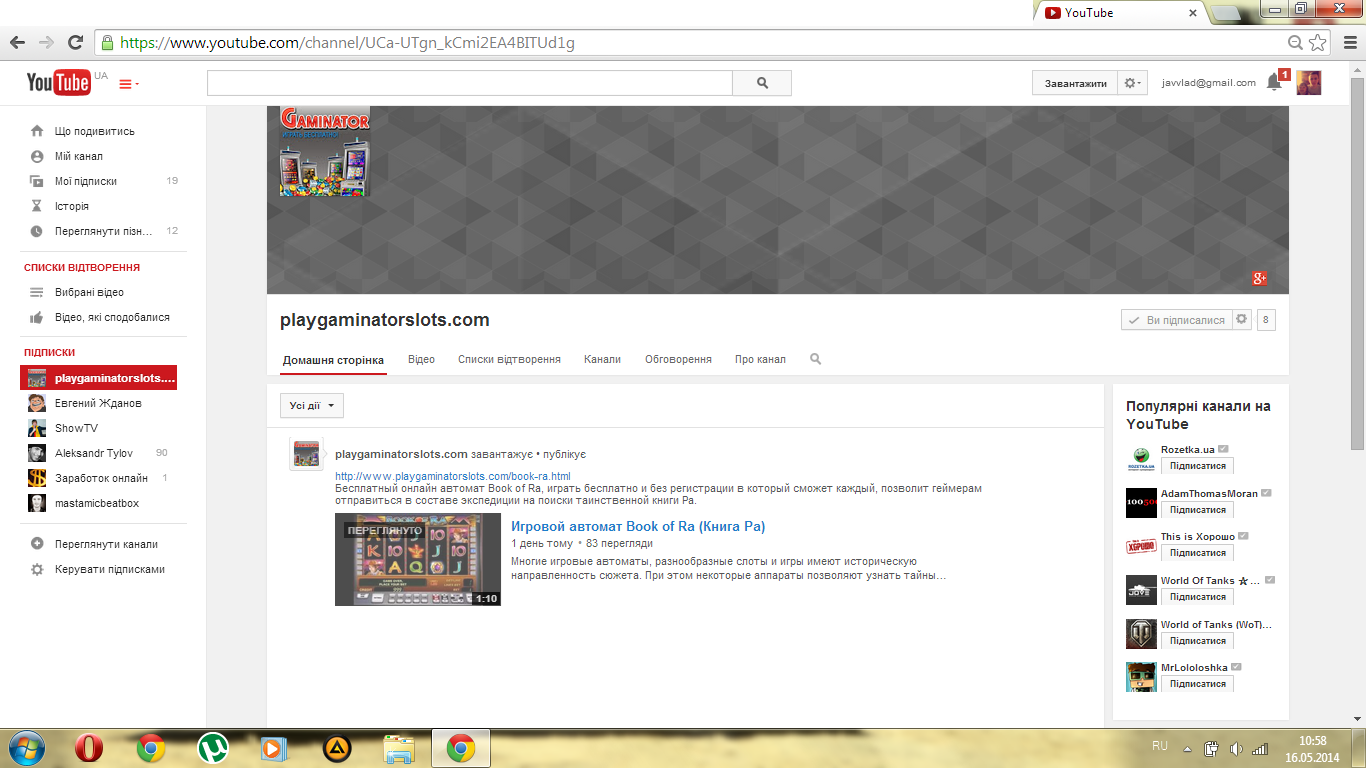Switch to the Домашня сторінка tab
This screenshot has height=768, width=1366.
[333, 360]
